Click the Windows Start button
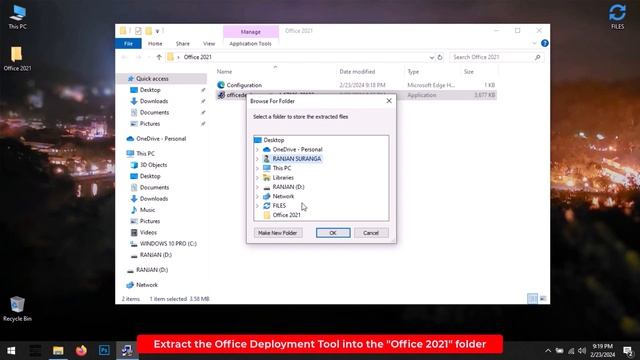 (x=11, y=351)
